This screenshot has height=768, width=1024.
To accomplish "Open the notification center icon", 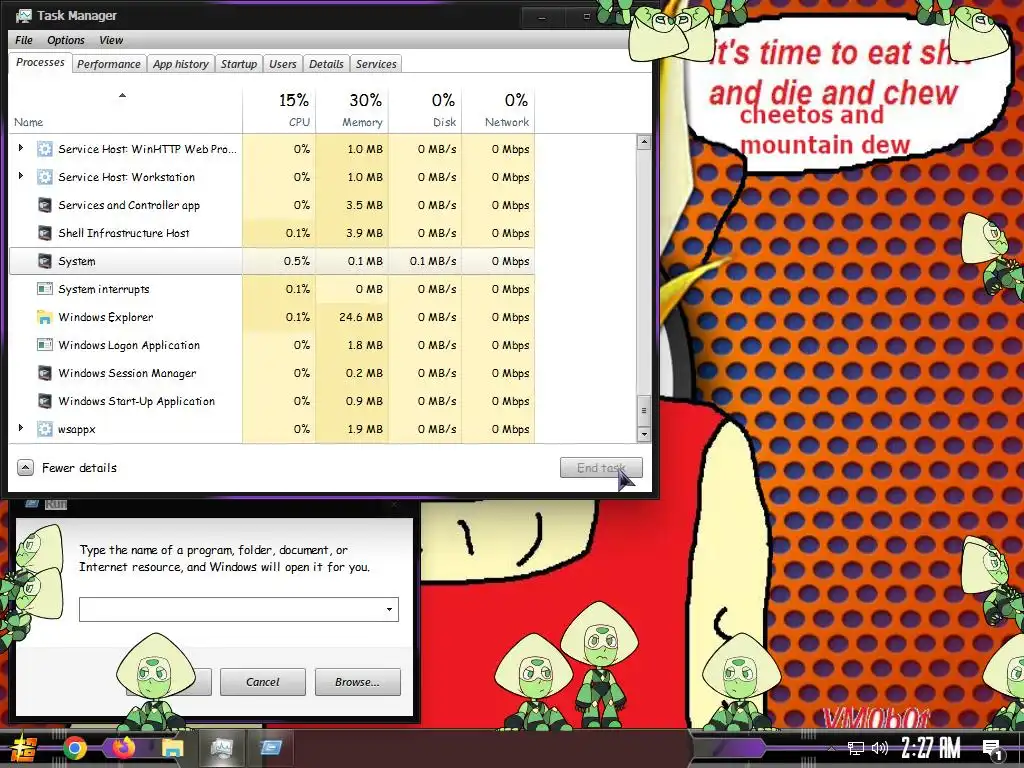I will (992, 750).
